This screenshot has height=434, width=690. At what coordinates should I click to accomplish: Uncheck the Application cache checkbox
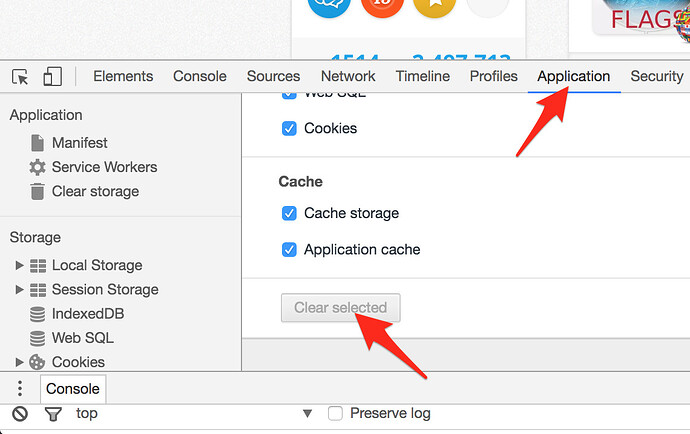[289, 250]
